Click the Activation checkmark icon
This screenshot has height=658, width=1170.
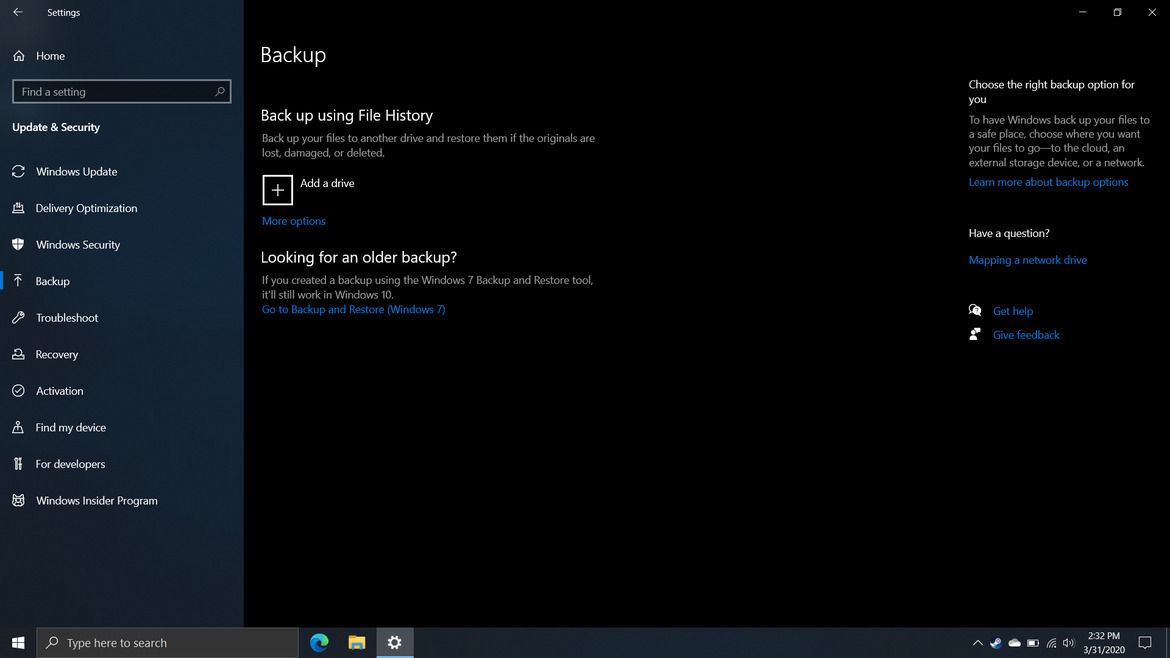19,391
